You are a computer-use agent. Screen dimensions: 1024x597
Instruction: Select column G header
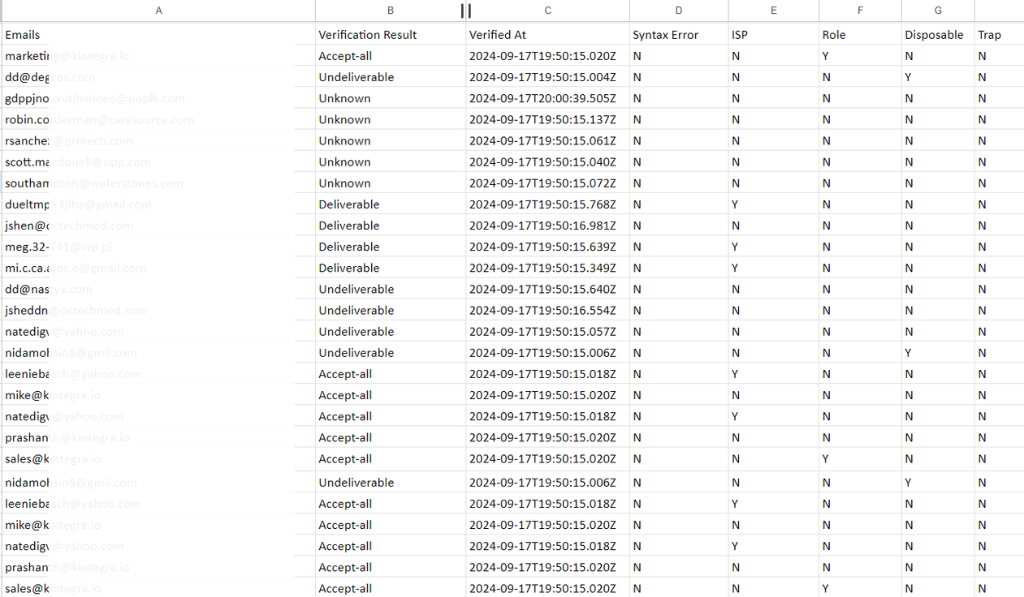tap(938, 10)
